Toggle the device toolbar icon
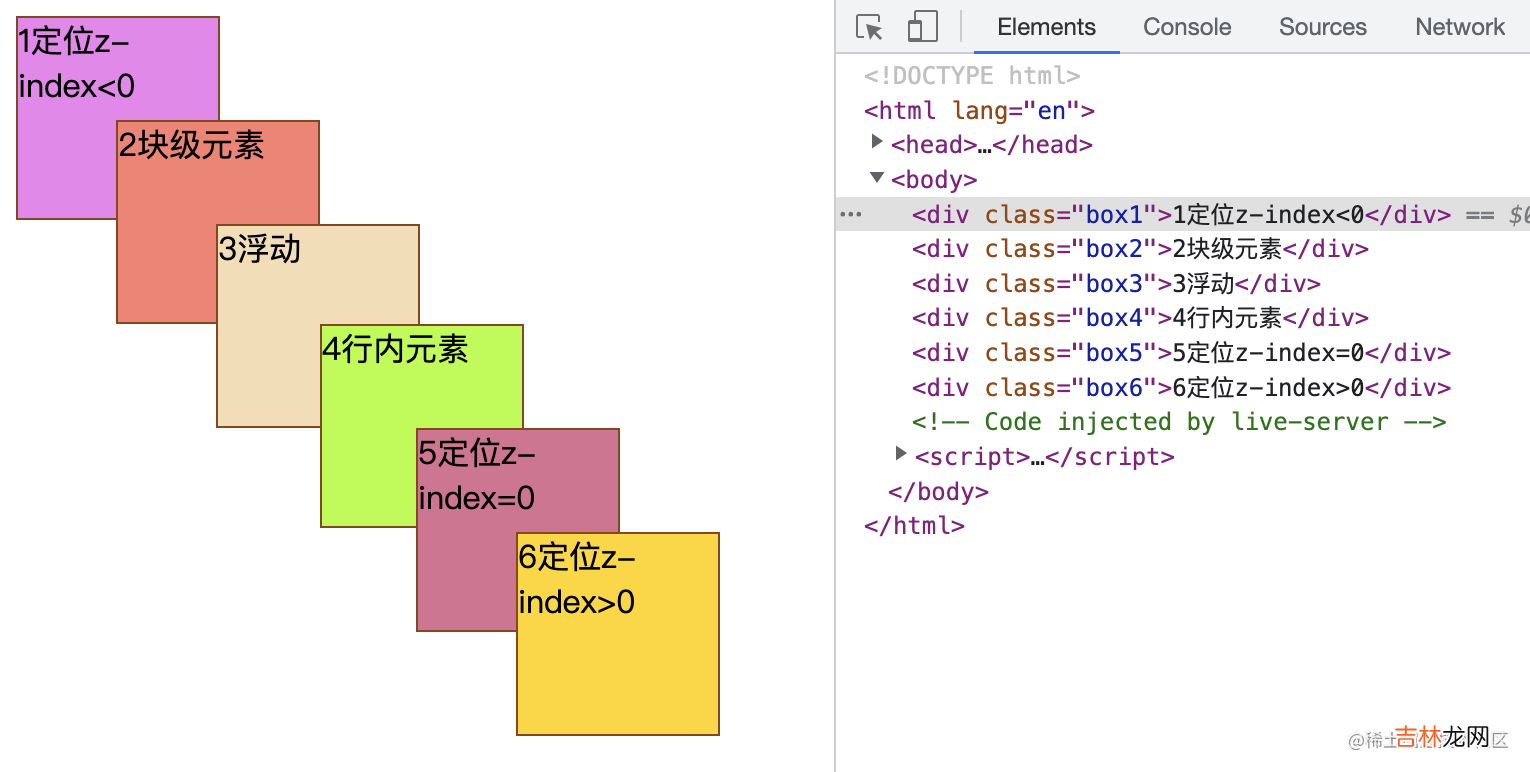This screenshot has width=1530, height=772. (x=922, y=27)
